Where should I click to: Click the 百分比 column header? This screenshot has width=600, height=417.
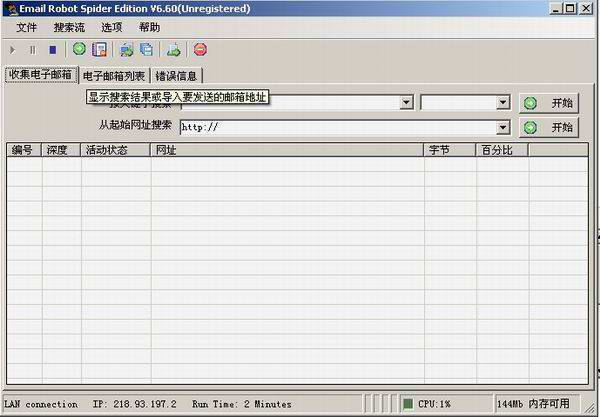click(x=502, y=150)
